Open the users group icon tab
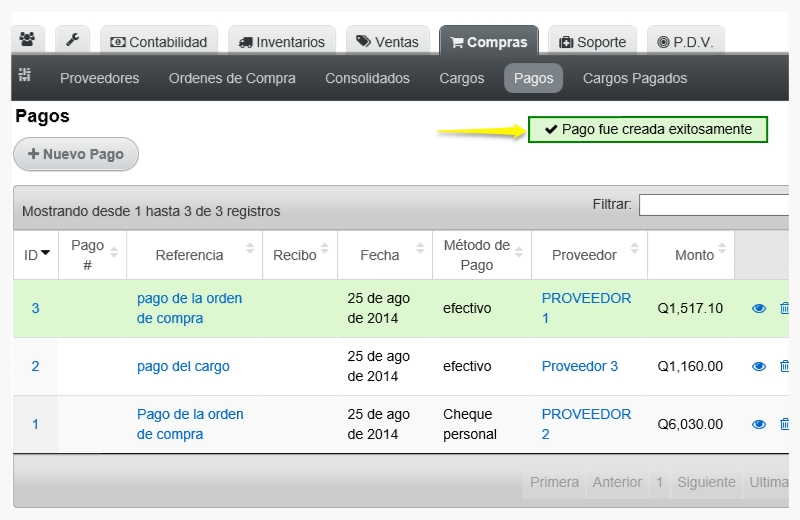800x520 pixels. (28, 39)
